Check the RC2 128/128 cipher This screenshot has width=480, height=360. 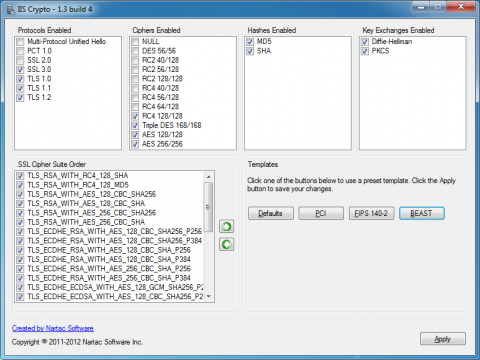pos(135,79)
